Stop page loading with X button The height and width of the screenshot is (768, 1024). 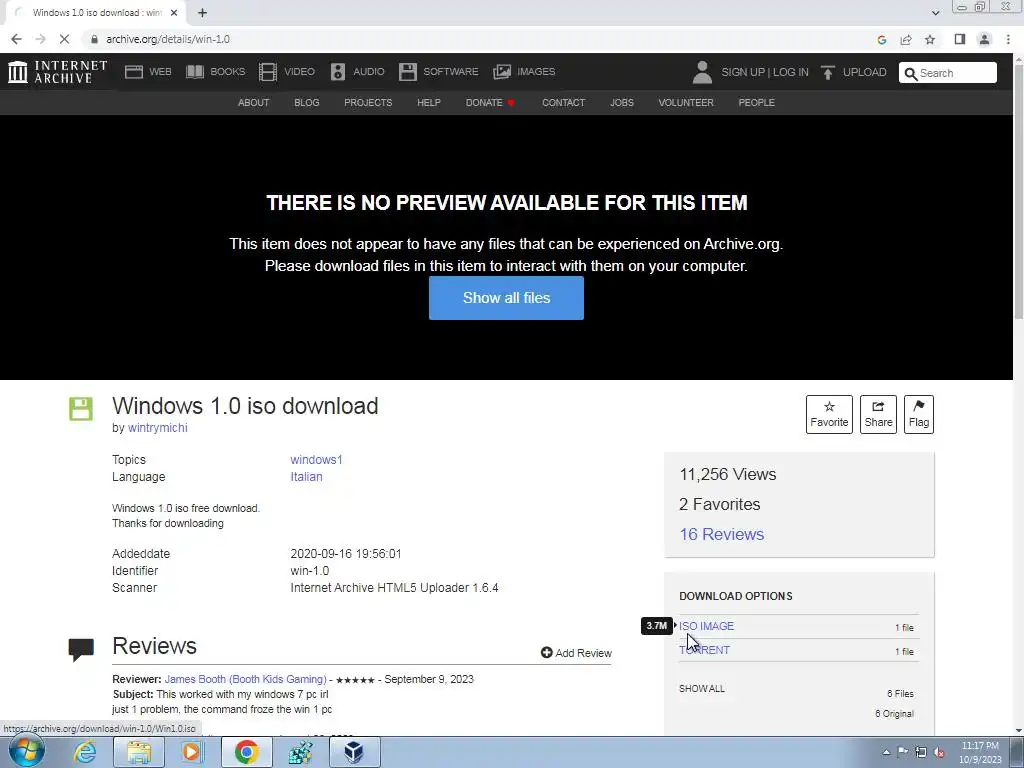click(x=64, y=39)
